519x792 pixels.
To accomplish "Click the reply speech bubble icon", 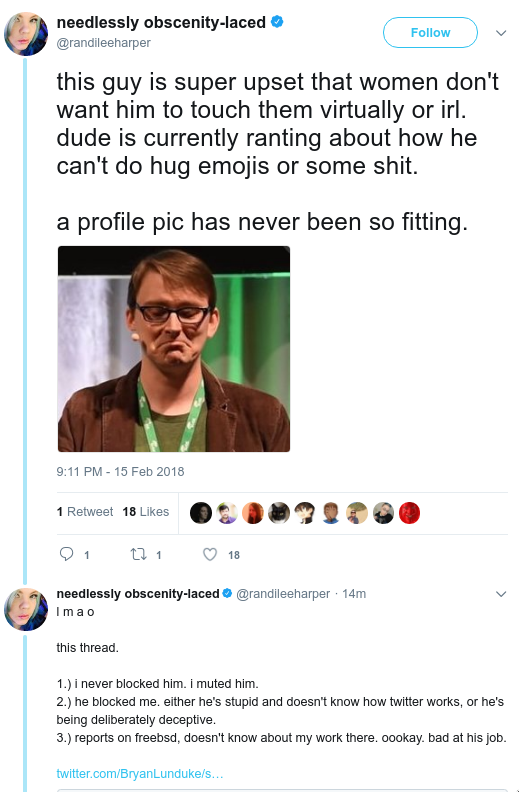I will [67, 554].
